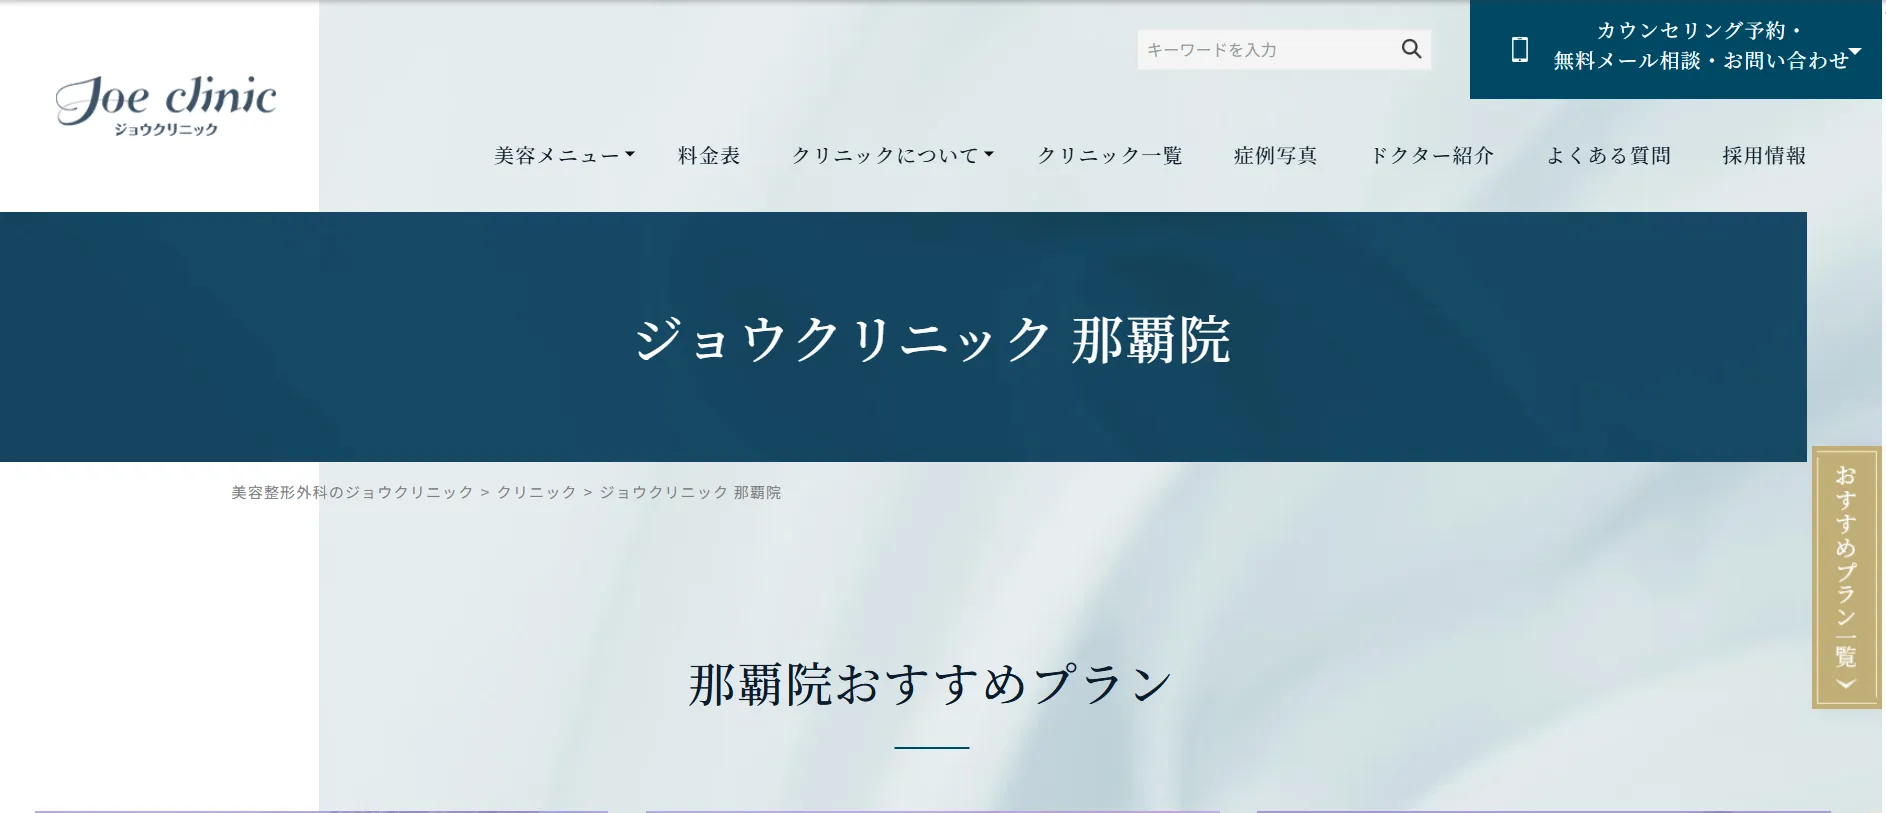The height and width of the screenshot is (813, 1886).
Task: Click the Joe clinic logo
Action: pos(166,105)
